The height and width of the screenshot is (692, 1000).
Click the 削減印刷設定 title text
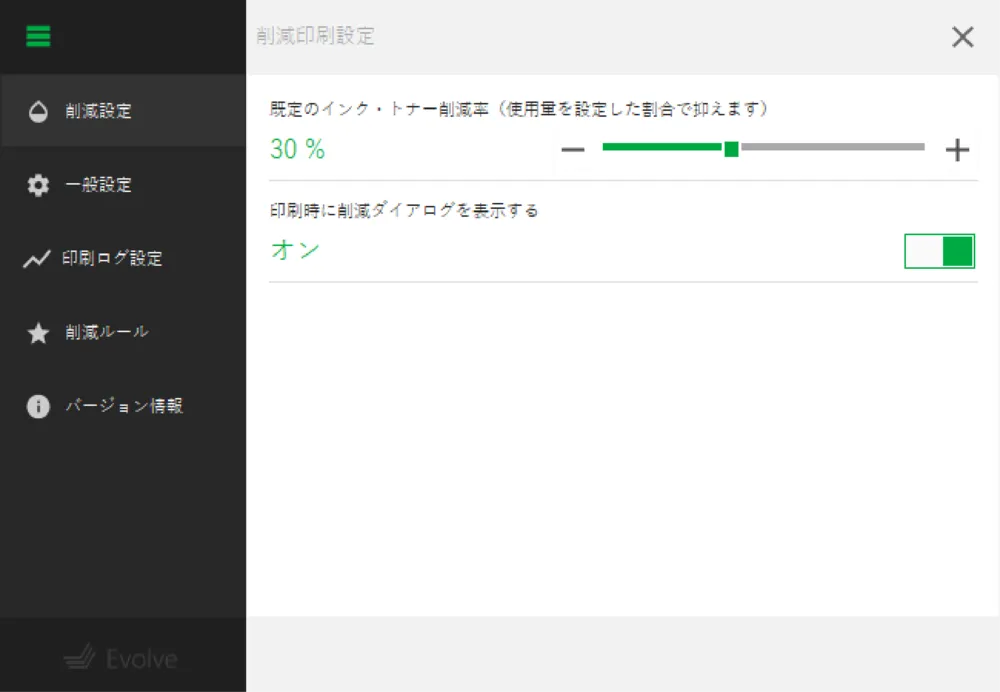click(315, 36)
